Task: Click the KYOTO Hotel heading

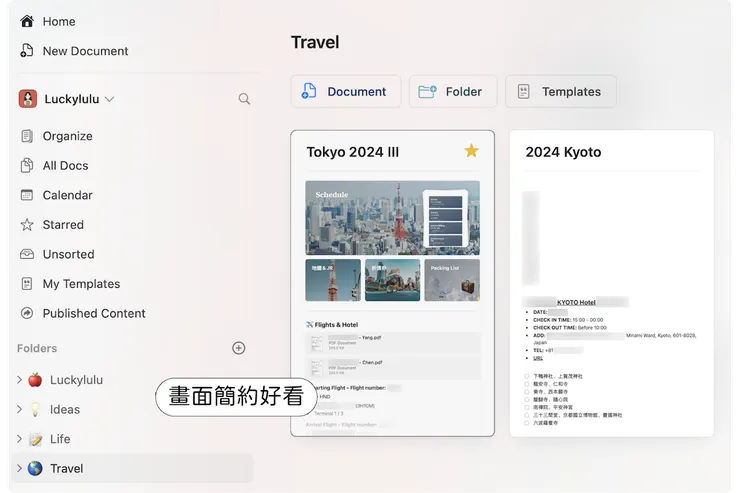Action: [576, 302]
